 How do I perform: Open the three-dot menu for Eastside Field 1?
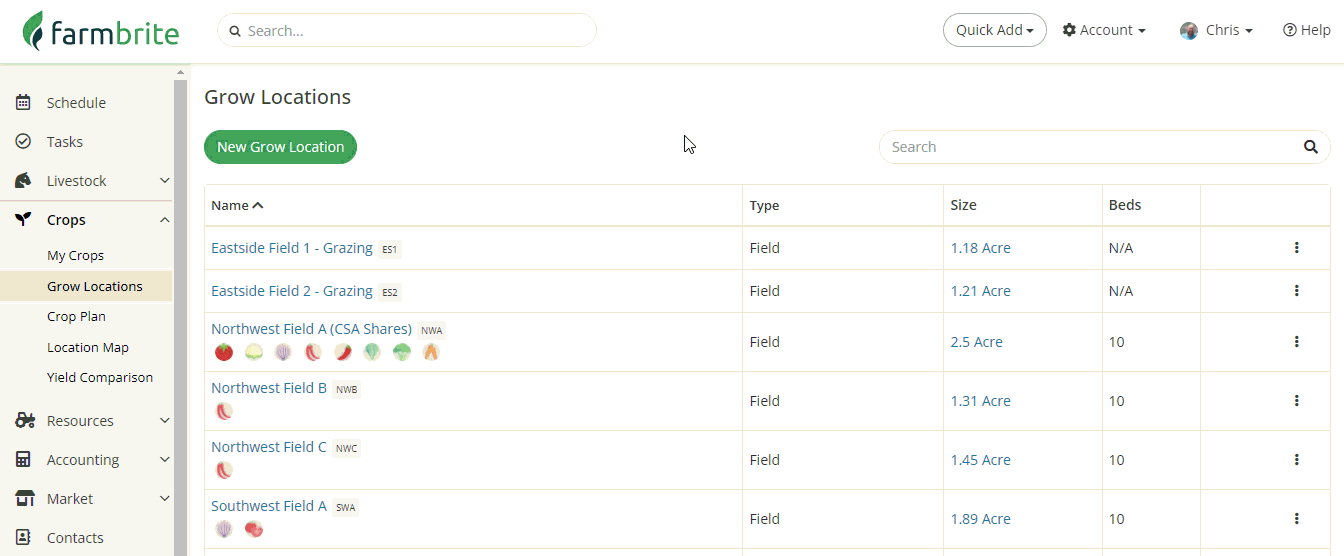click(1296, 248)
